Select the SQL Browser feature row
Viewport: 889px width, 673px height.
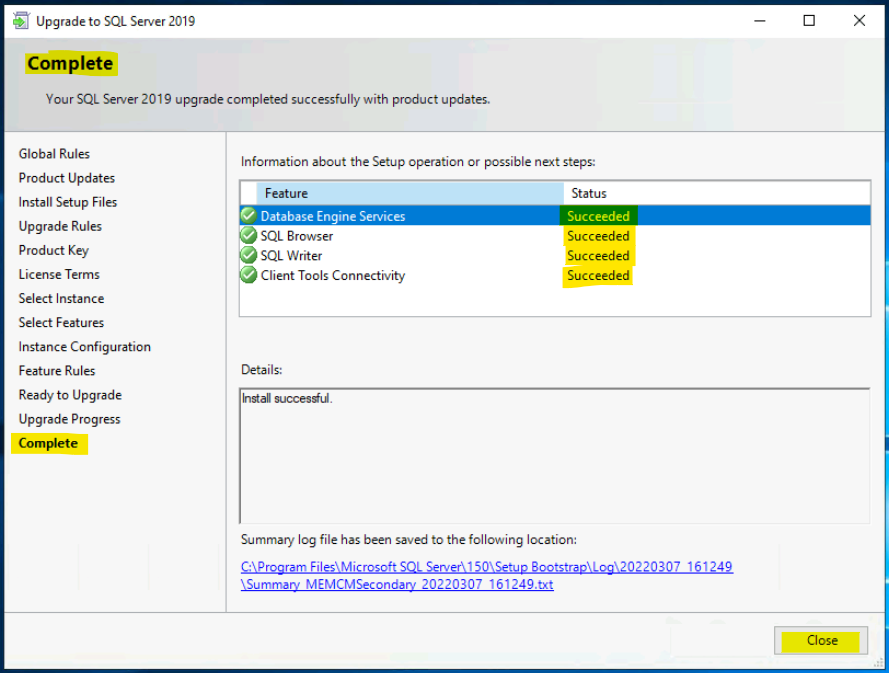555,236
